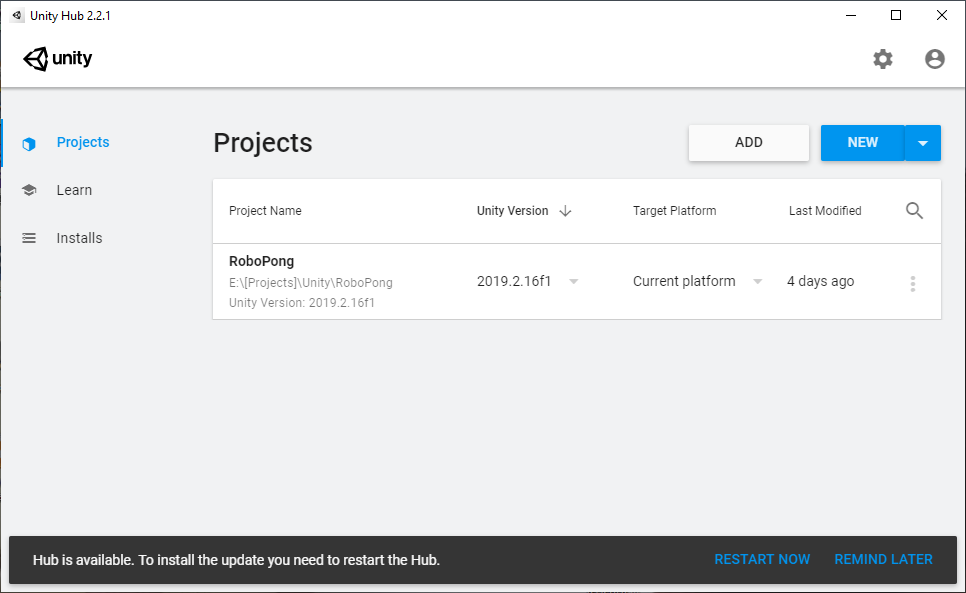Choose REMIND LATER in update banner
The height and width of the screenshot is (593, 966).
coord(883,559)
